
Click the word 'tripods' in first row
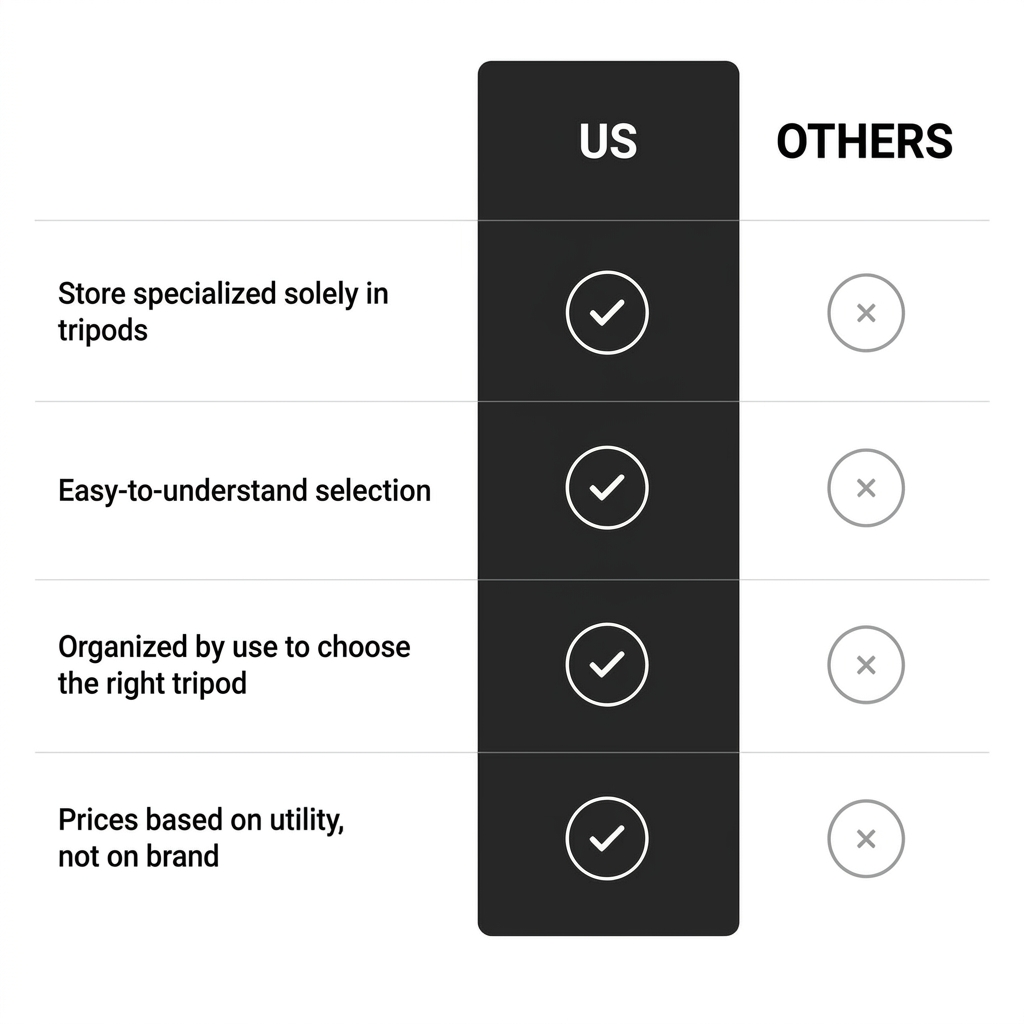pyautogui.click(x=103, y=330)
